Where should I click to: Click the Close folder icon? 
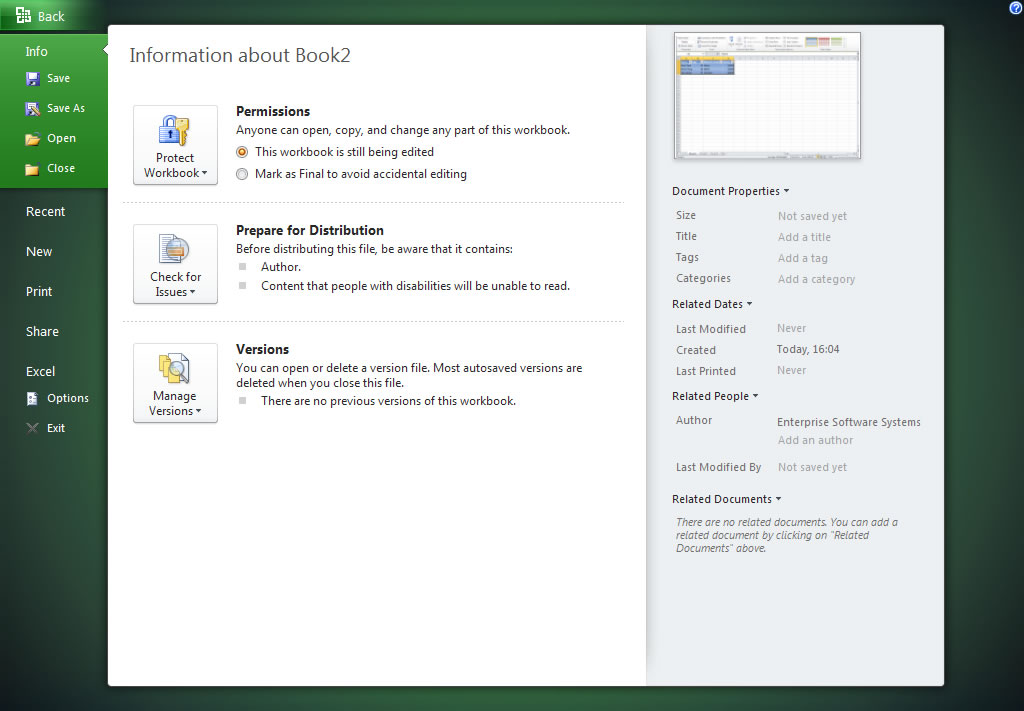click(33, 169)
